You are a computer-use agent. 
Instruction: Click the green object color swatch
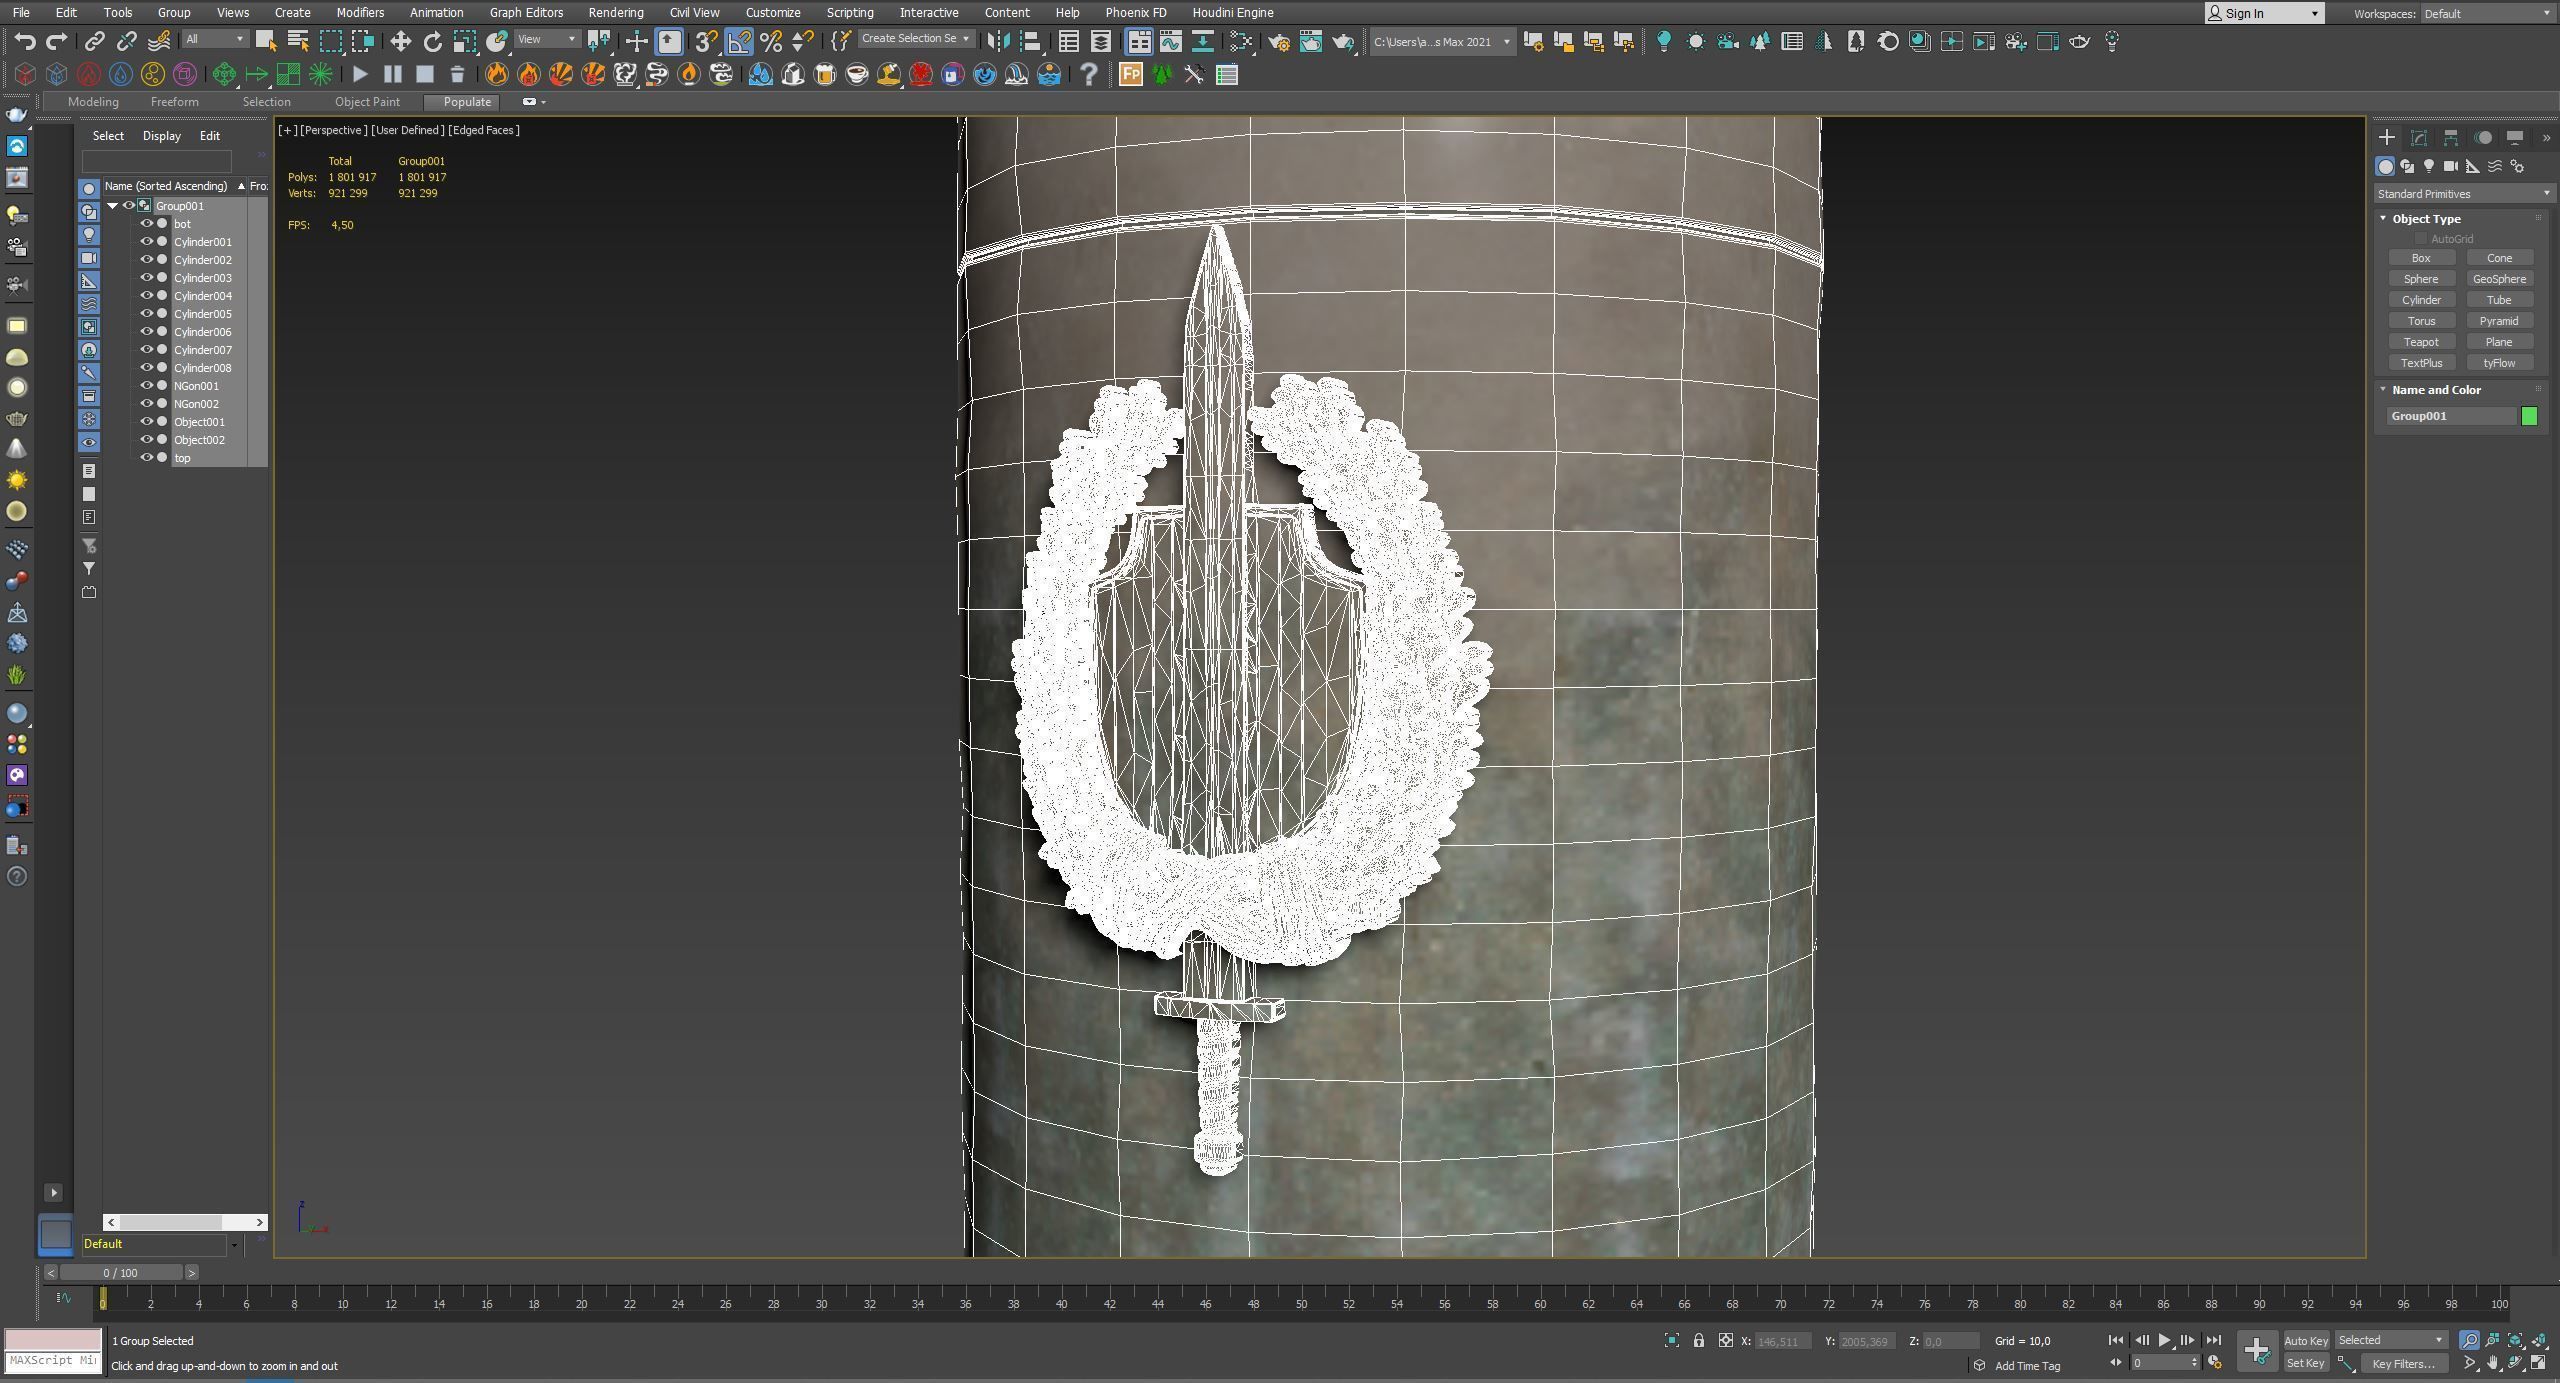coord(2529,416)
